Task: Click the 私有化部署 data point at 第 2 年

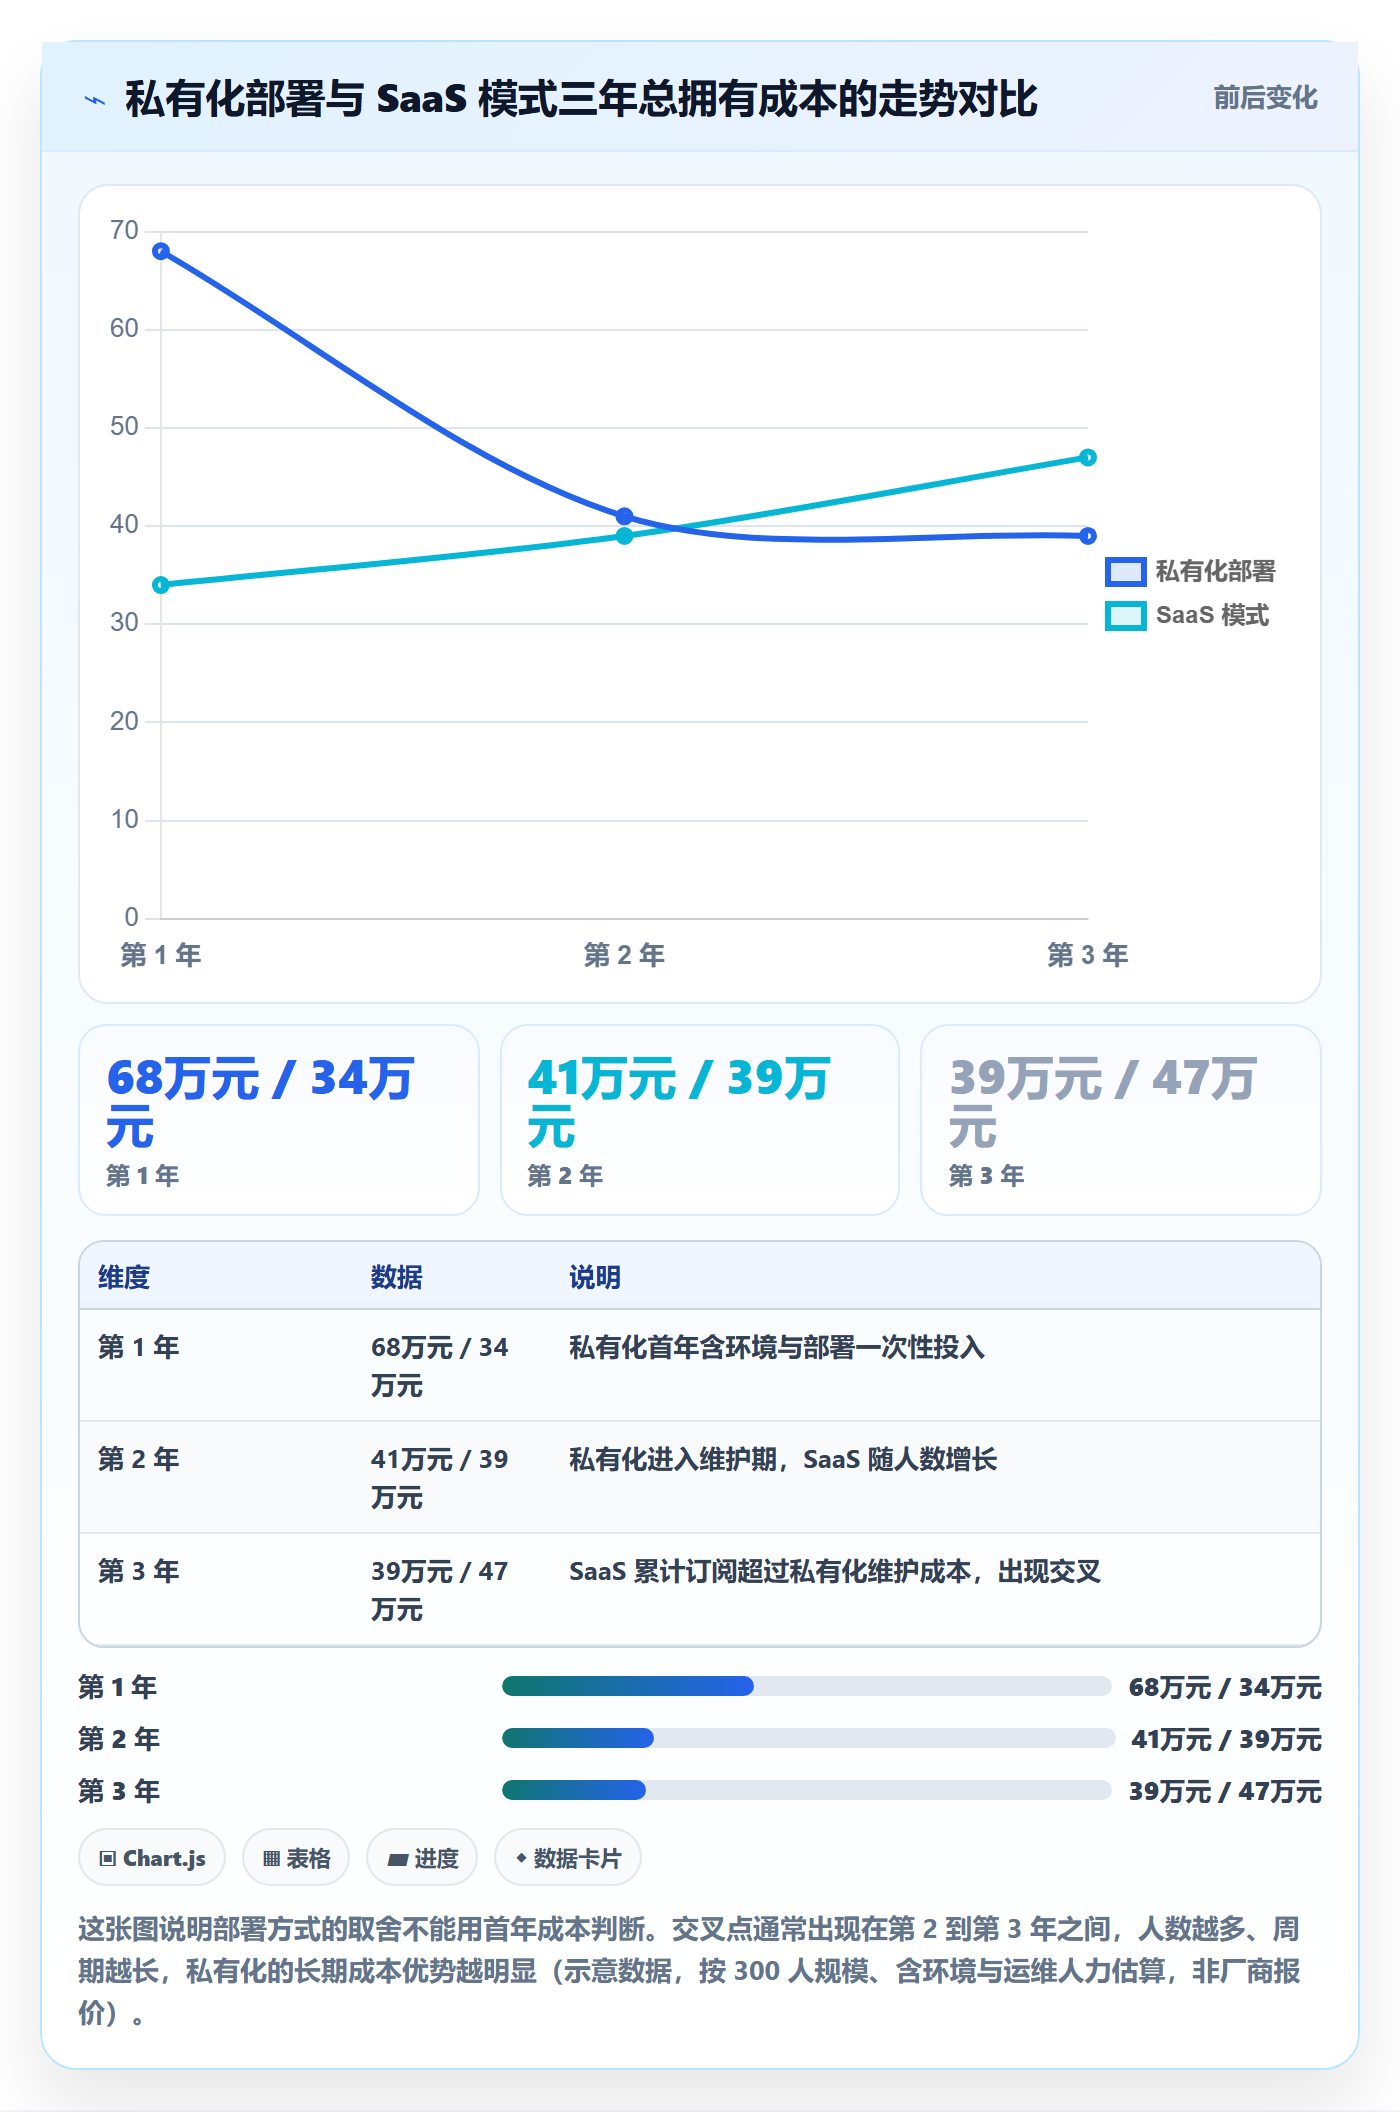Action: [624, 516]
